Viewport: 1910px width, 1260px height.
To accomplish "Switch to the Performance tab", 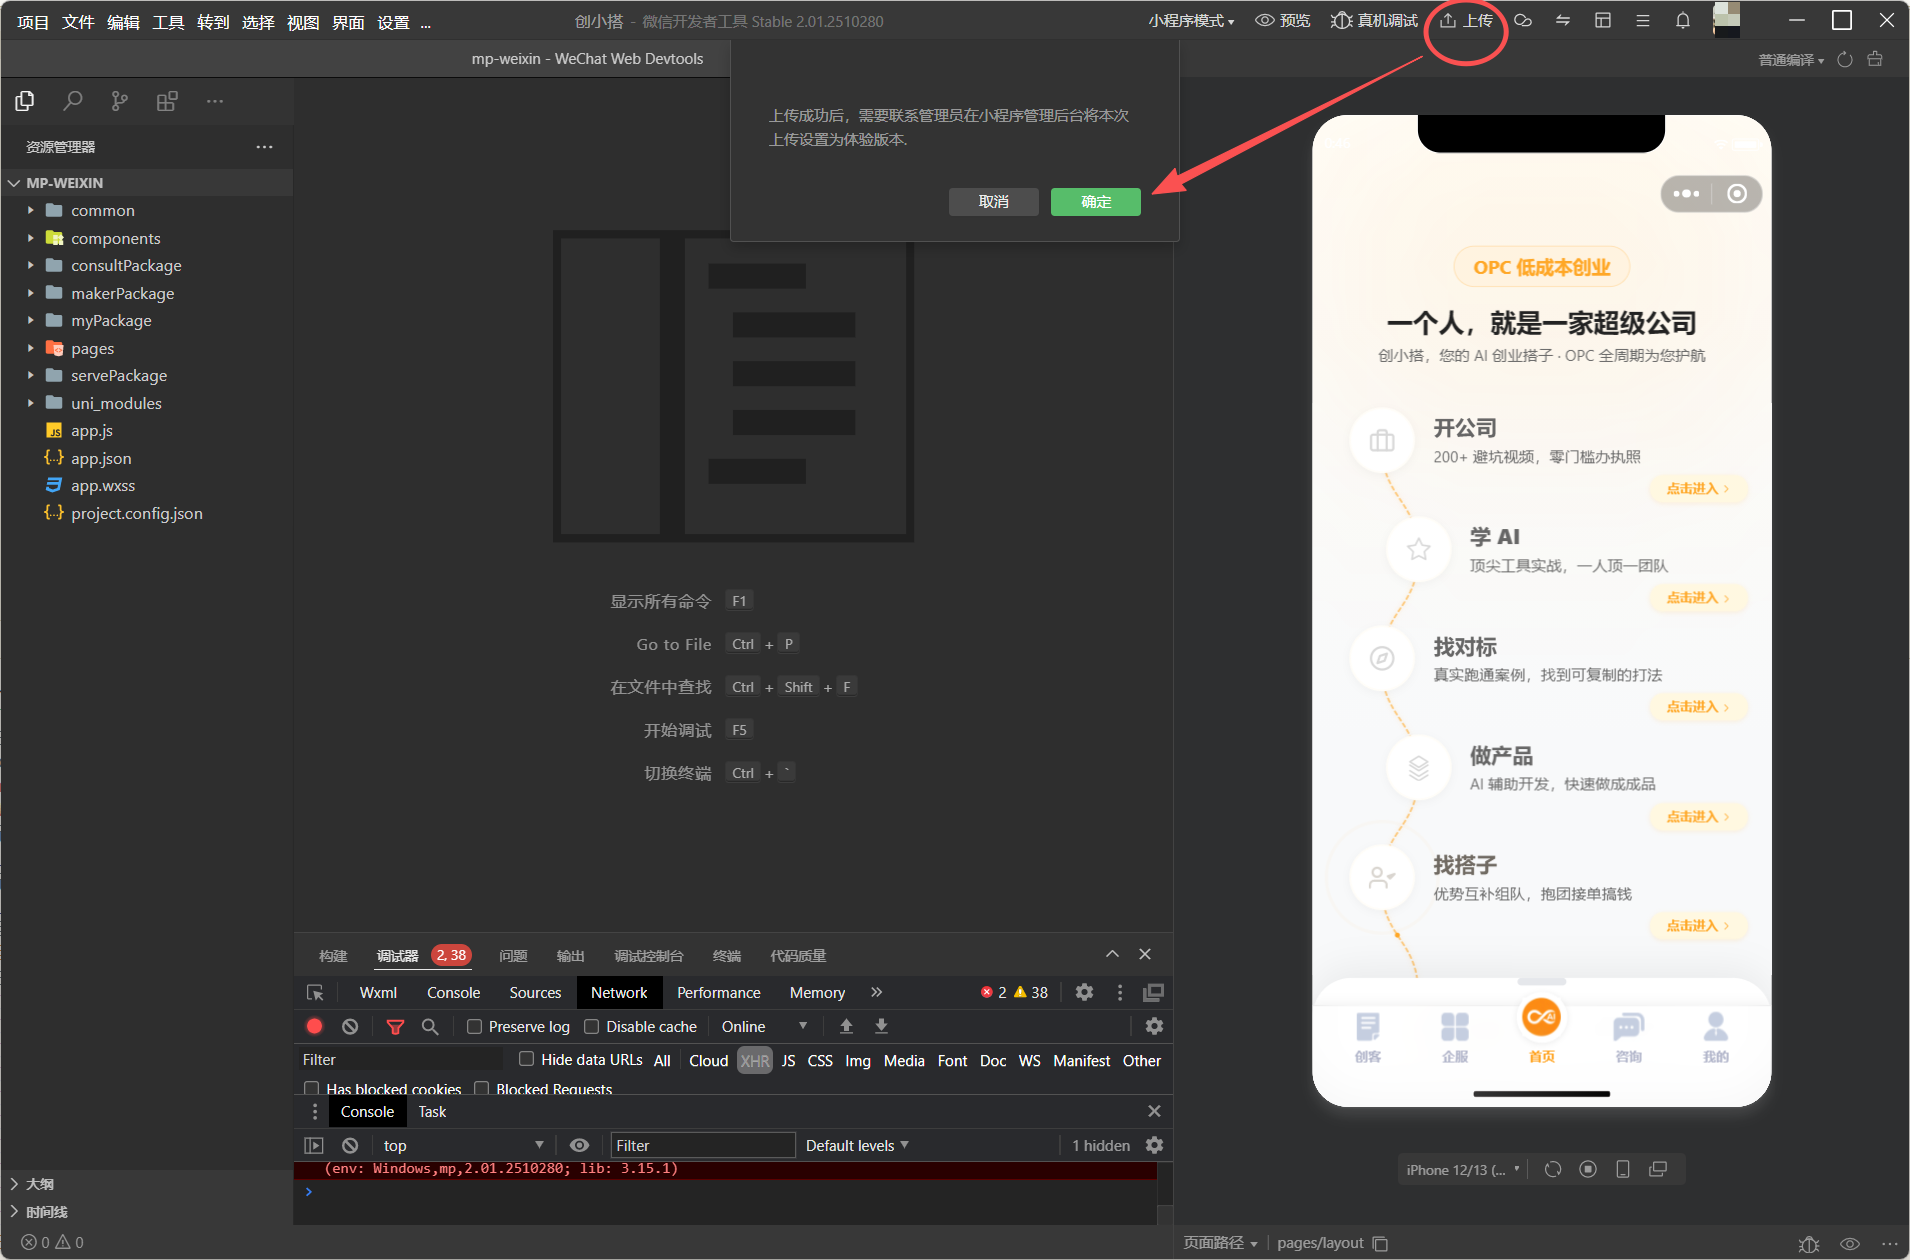I will pyautogui.click(x=718, y=992).
